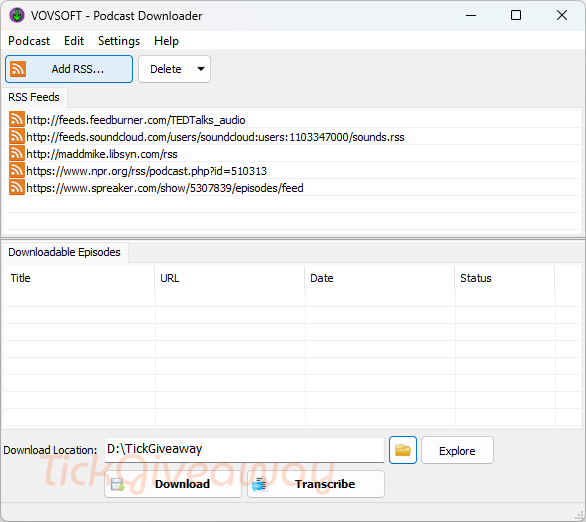Image resolution: width=586 pixels, height=522 pixels.
Task: Click the Download button
Action: [173, 484]
